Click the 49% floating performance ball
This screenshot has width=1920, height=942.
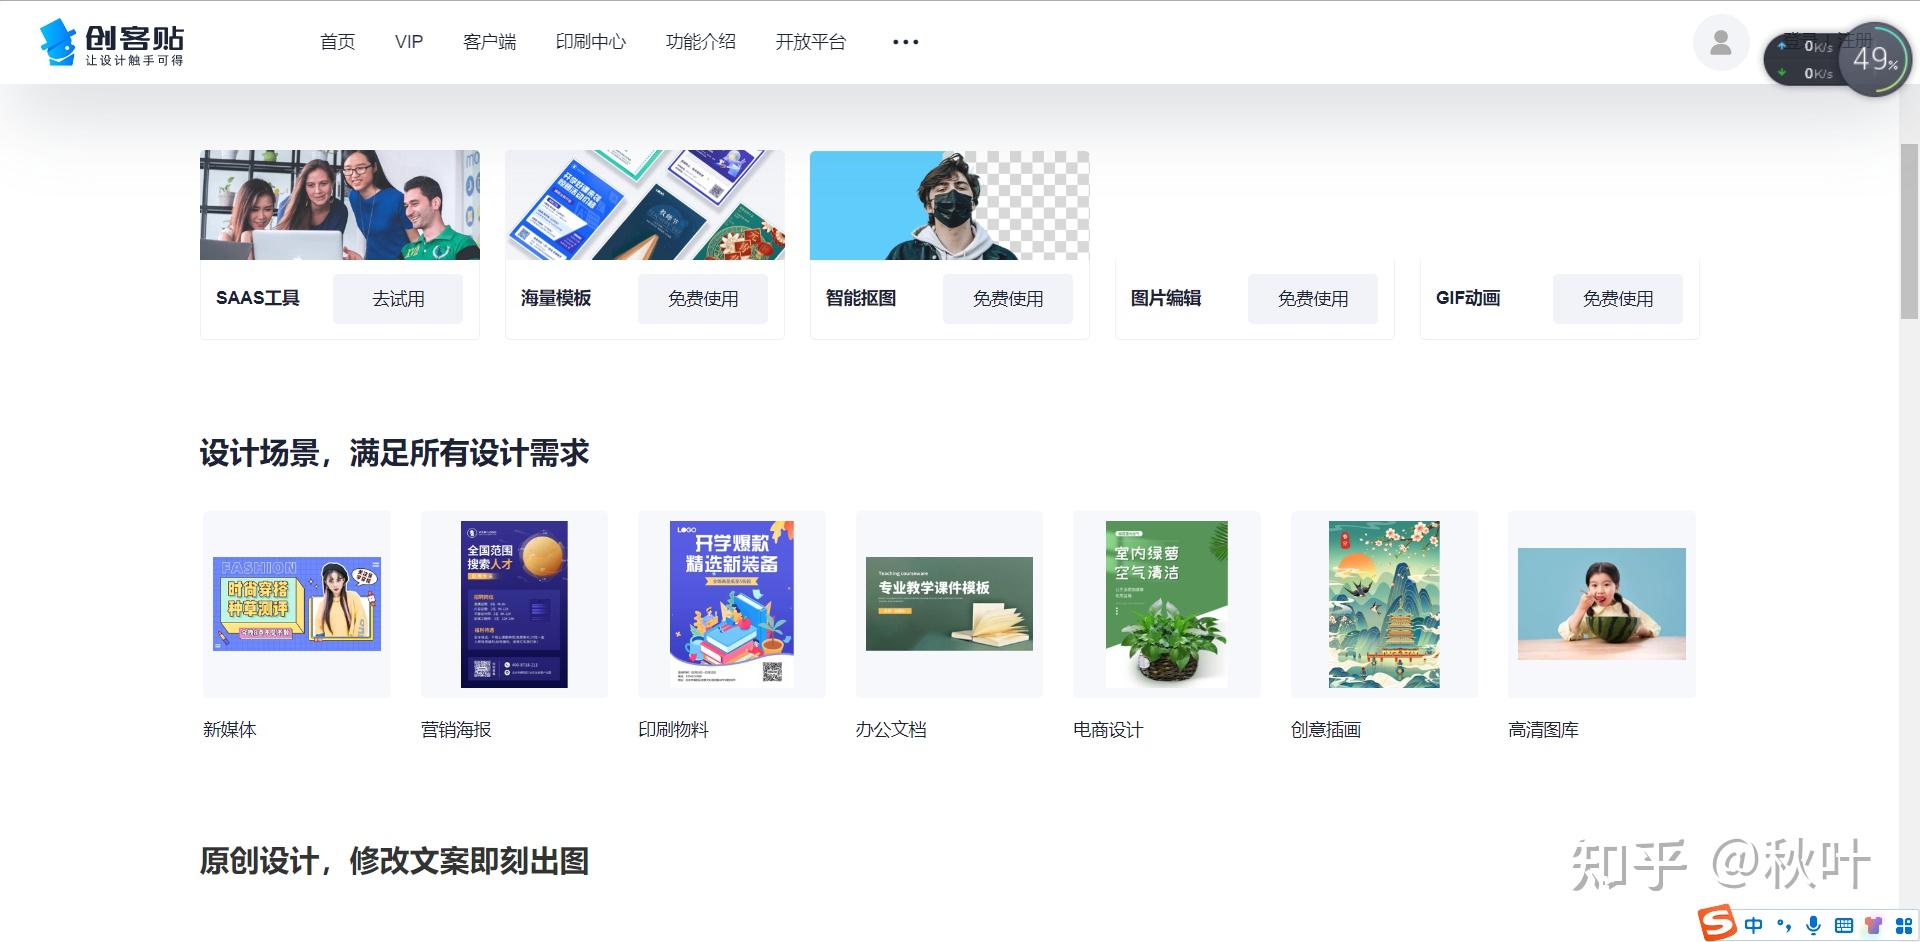[x=1874, y=59]
